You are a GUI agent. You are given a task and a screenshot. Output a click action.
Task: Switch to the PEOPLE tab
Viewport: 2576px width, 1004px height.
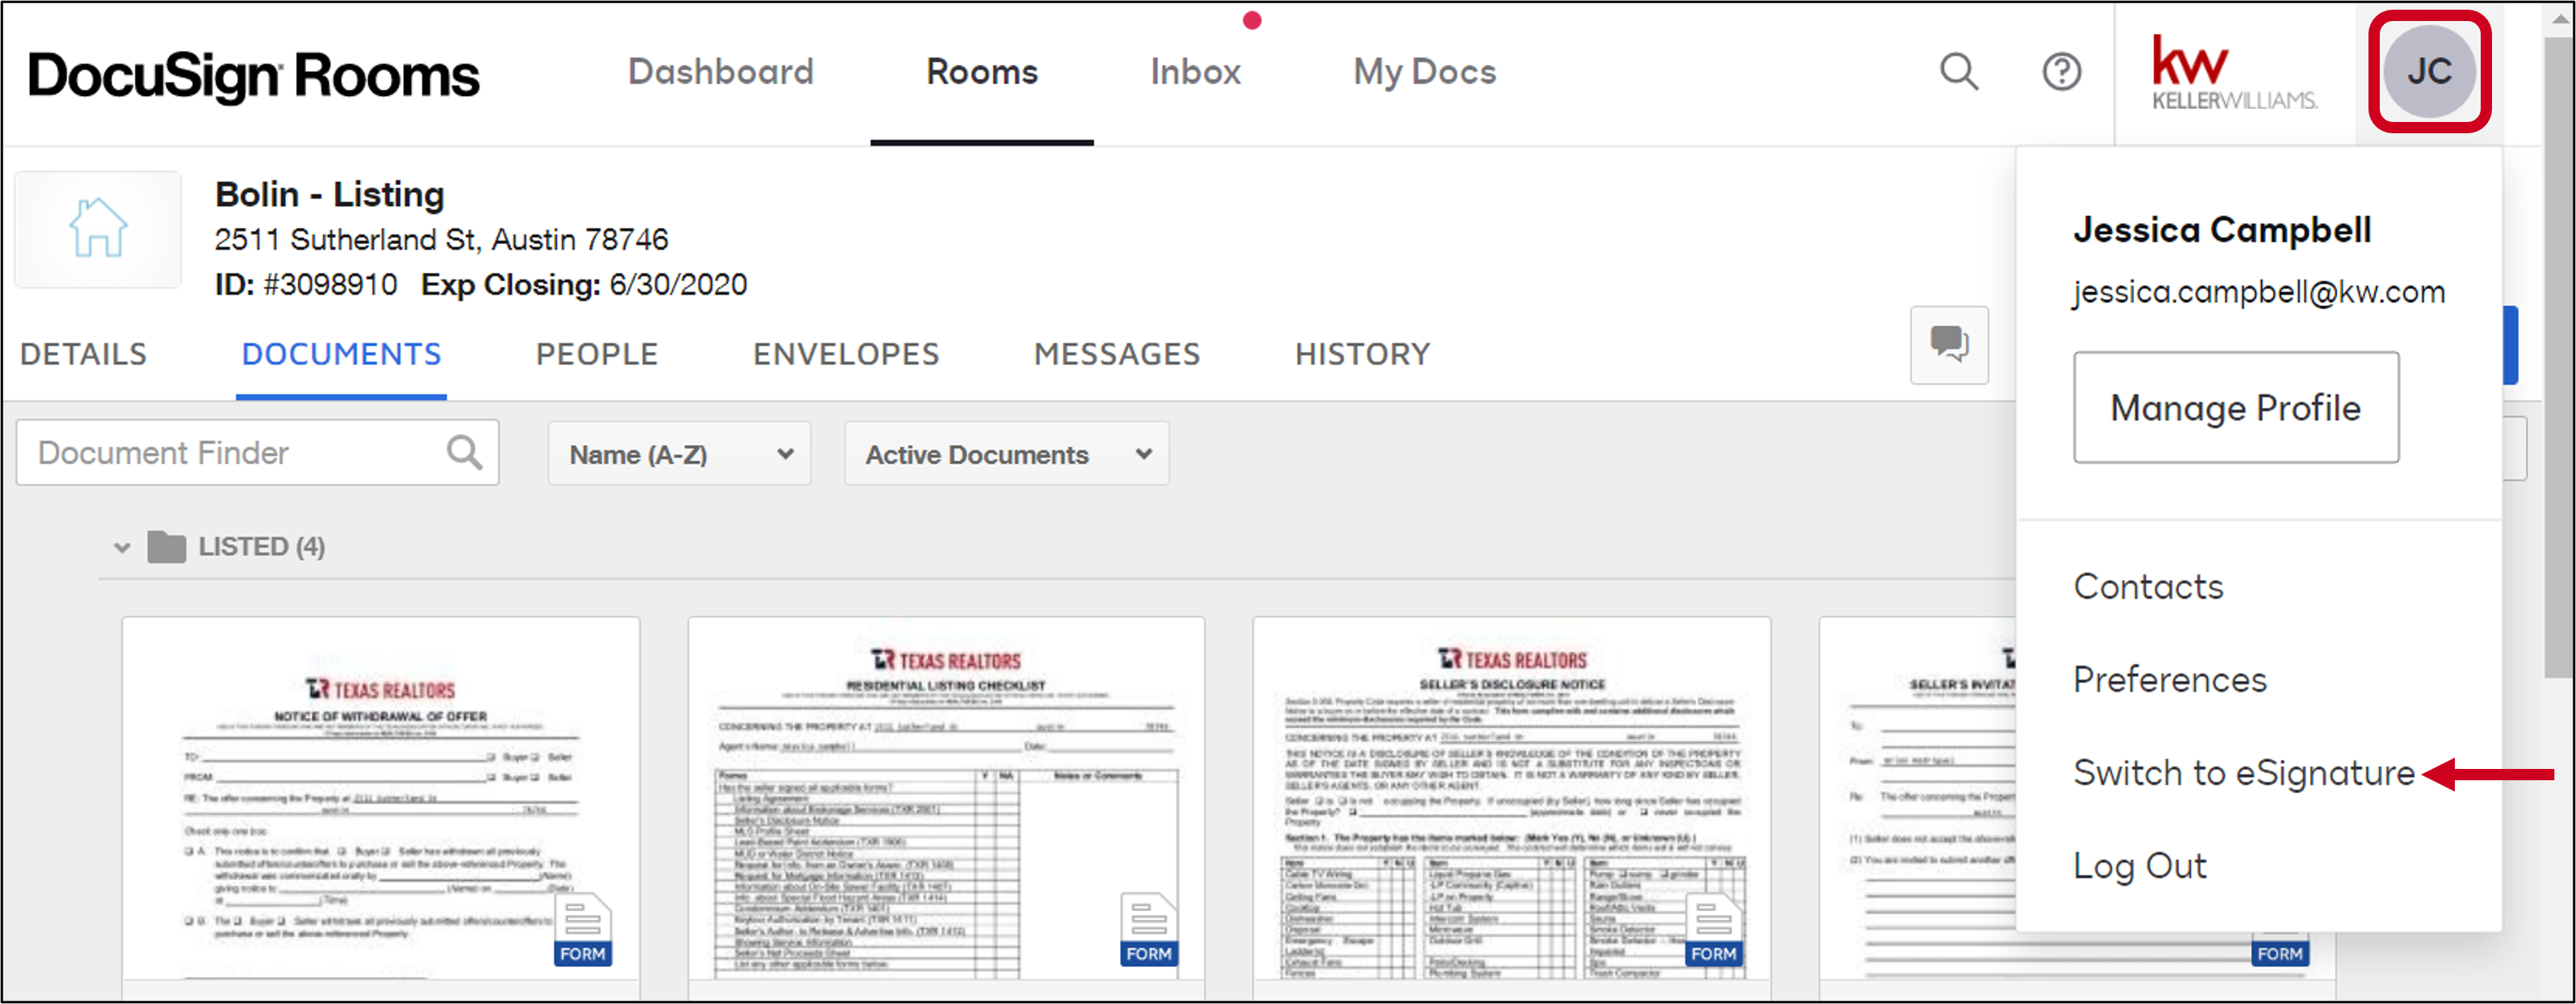[x=597, y=354]
